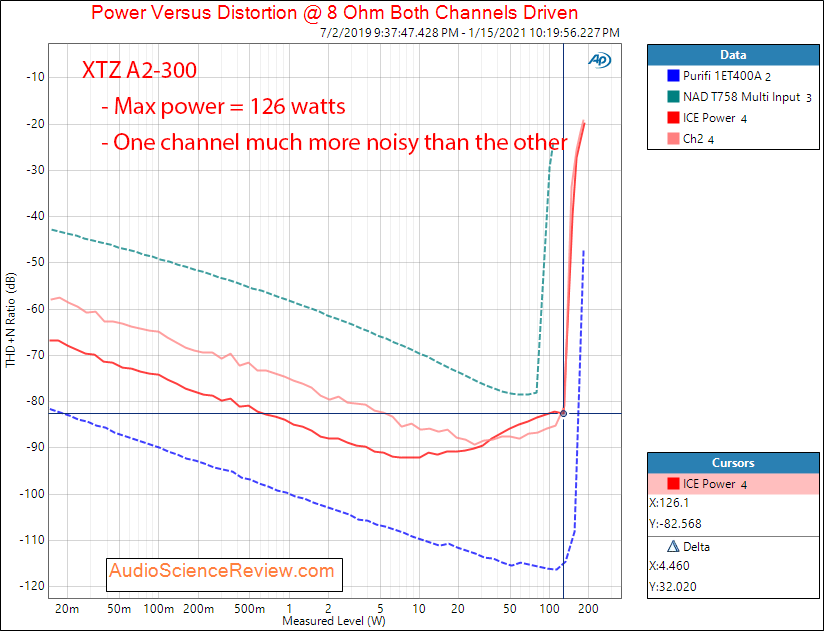824x631 pixels.
Task: Click the -120 tick on the Y axis
Action: (32, 586)
